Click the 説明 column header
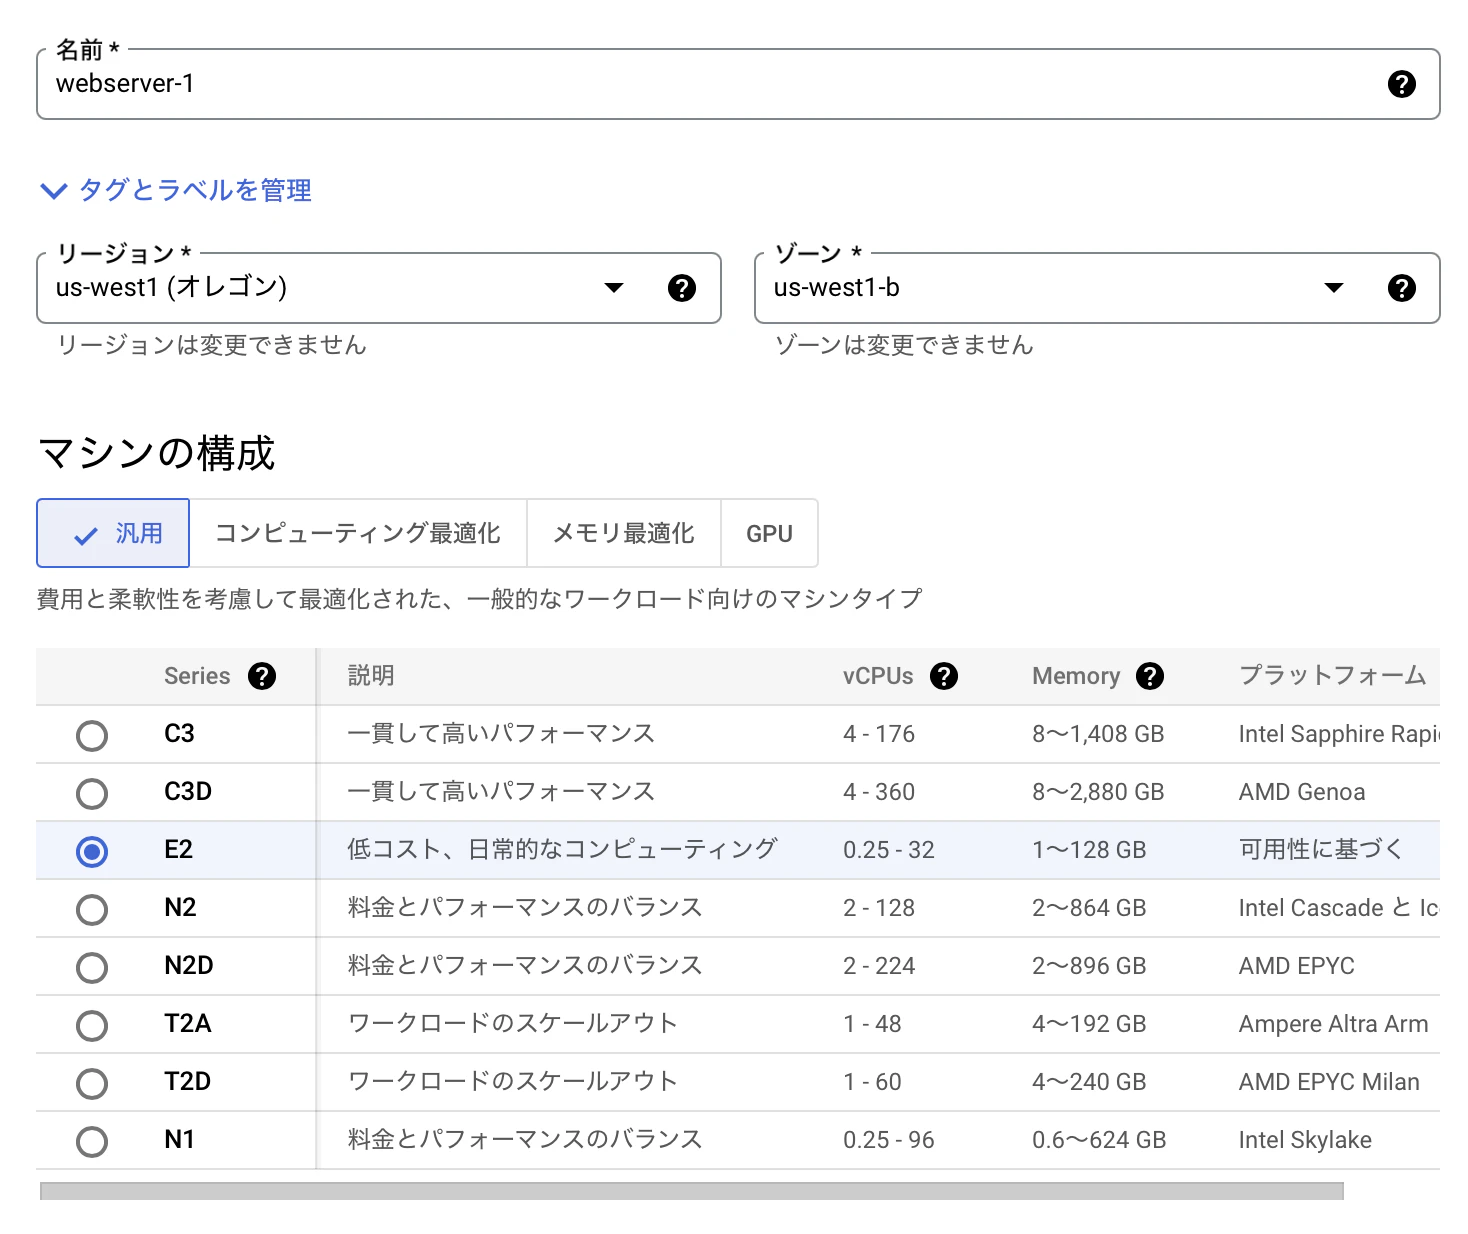Image resolution: width=1468 pixels, height=1234 pixels. pyautogui.click(x=371, y=676)
